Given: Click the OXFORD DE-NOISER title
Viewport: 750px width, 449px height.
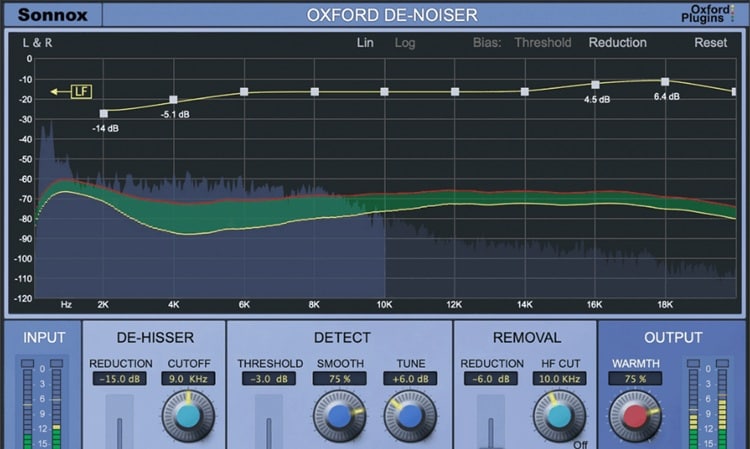Looking at the screenshot, I should click(392, 15).
